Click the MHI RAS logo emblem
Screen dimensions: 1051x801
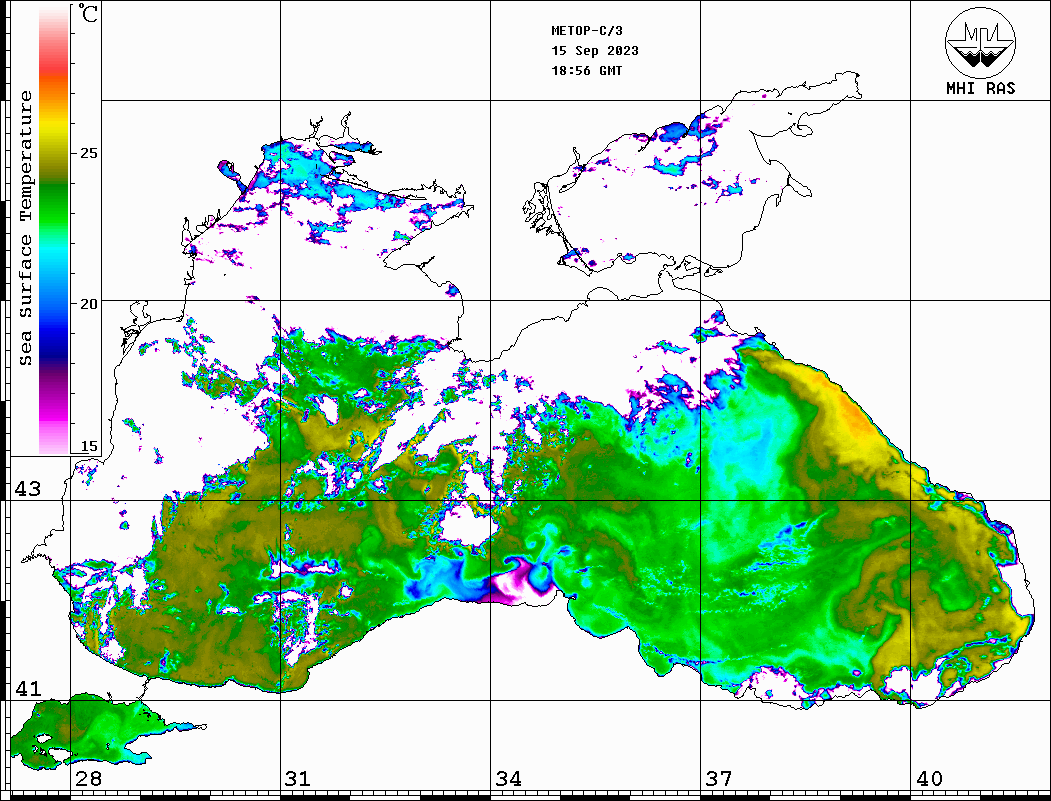click(981, 42)
